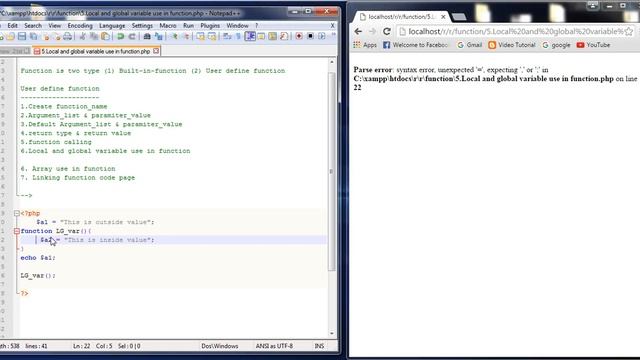The width and height of the screenshot is (640, 360).
Task: Click the Replace toolbar icon
Action: pyautogui.click(x=158, y=37)
